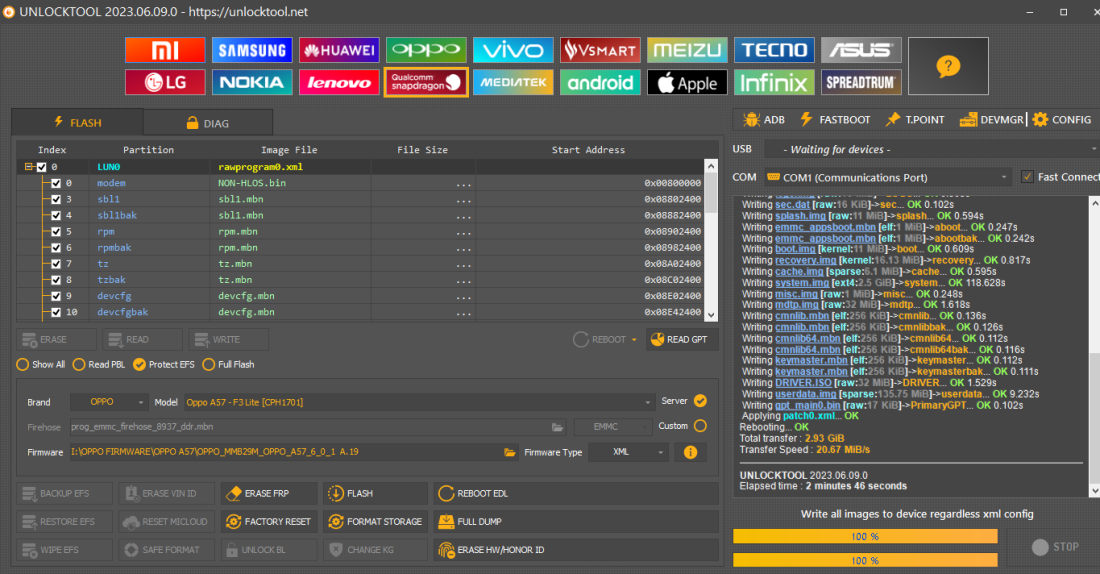The height and width of the screenshot is (574, 1100).
Task: Open the Brand OPPO dropdown
Action: (x=108, y=402)
